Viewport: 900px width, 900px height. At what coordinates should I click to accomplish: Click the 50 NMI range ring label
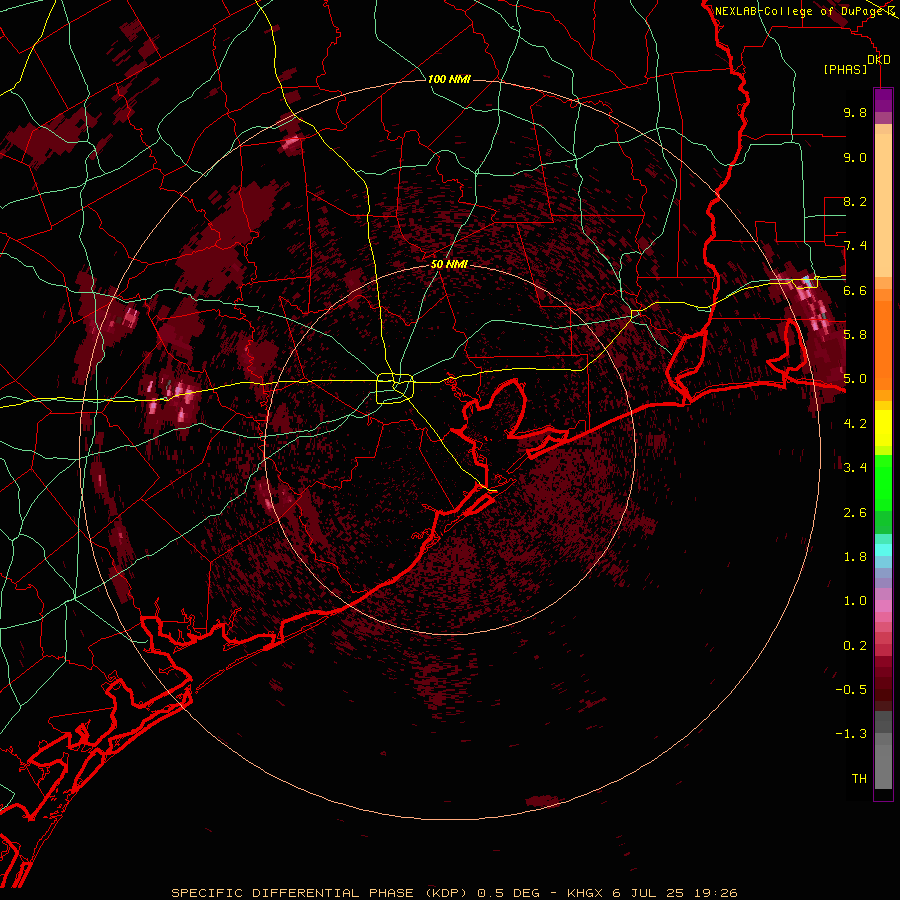[449, 264]
